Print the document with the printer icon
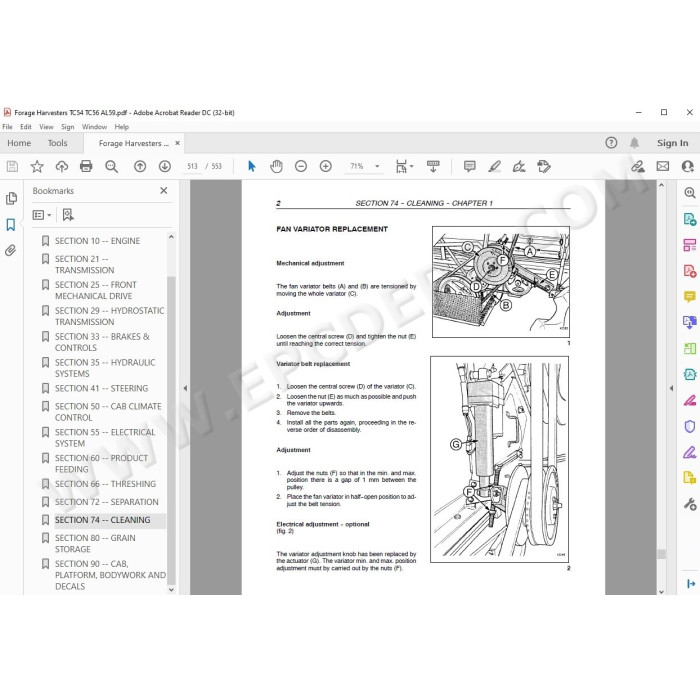Screen dimensions: 700x700 pos(86,167)
